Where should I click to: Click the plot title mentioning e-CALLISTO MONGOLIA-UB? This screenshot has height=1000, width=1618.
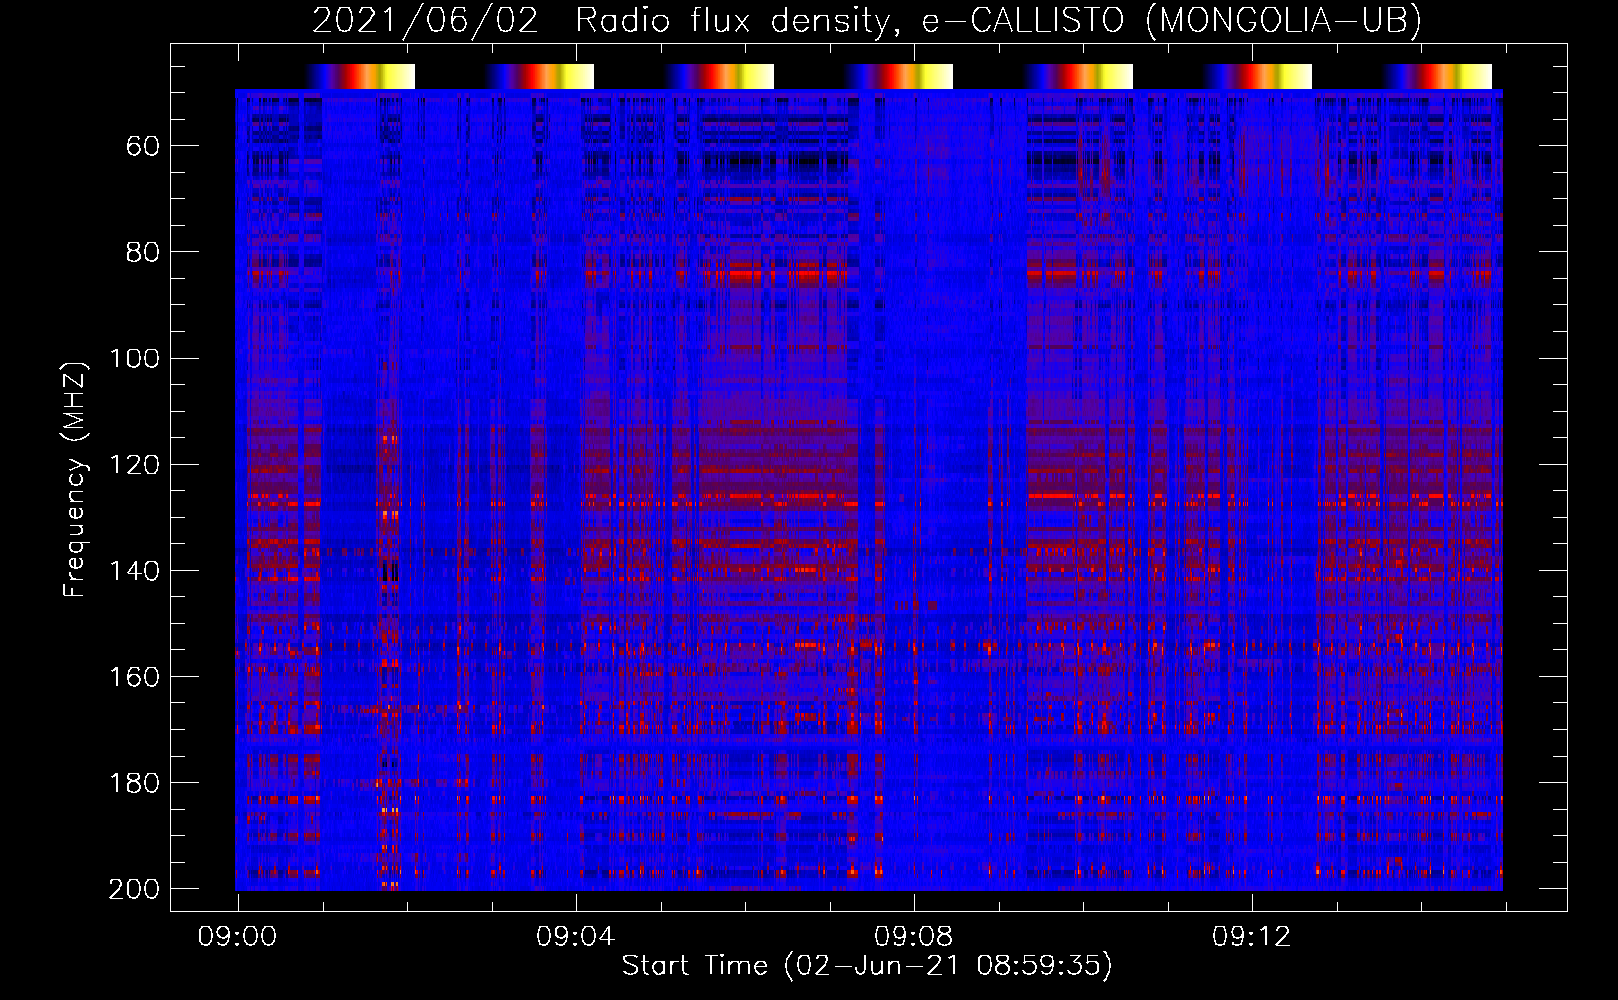point(867,20)
